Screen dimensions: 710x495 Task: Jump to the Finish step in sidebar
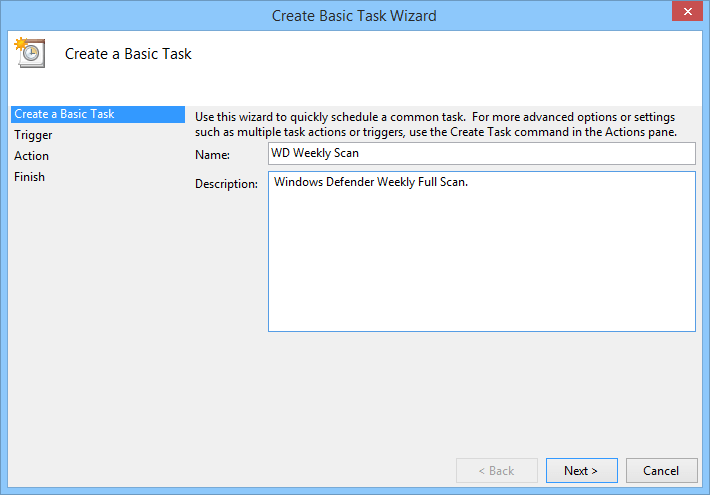tap(29, 177)
